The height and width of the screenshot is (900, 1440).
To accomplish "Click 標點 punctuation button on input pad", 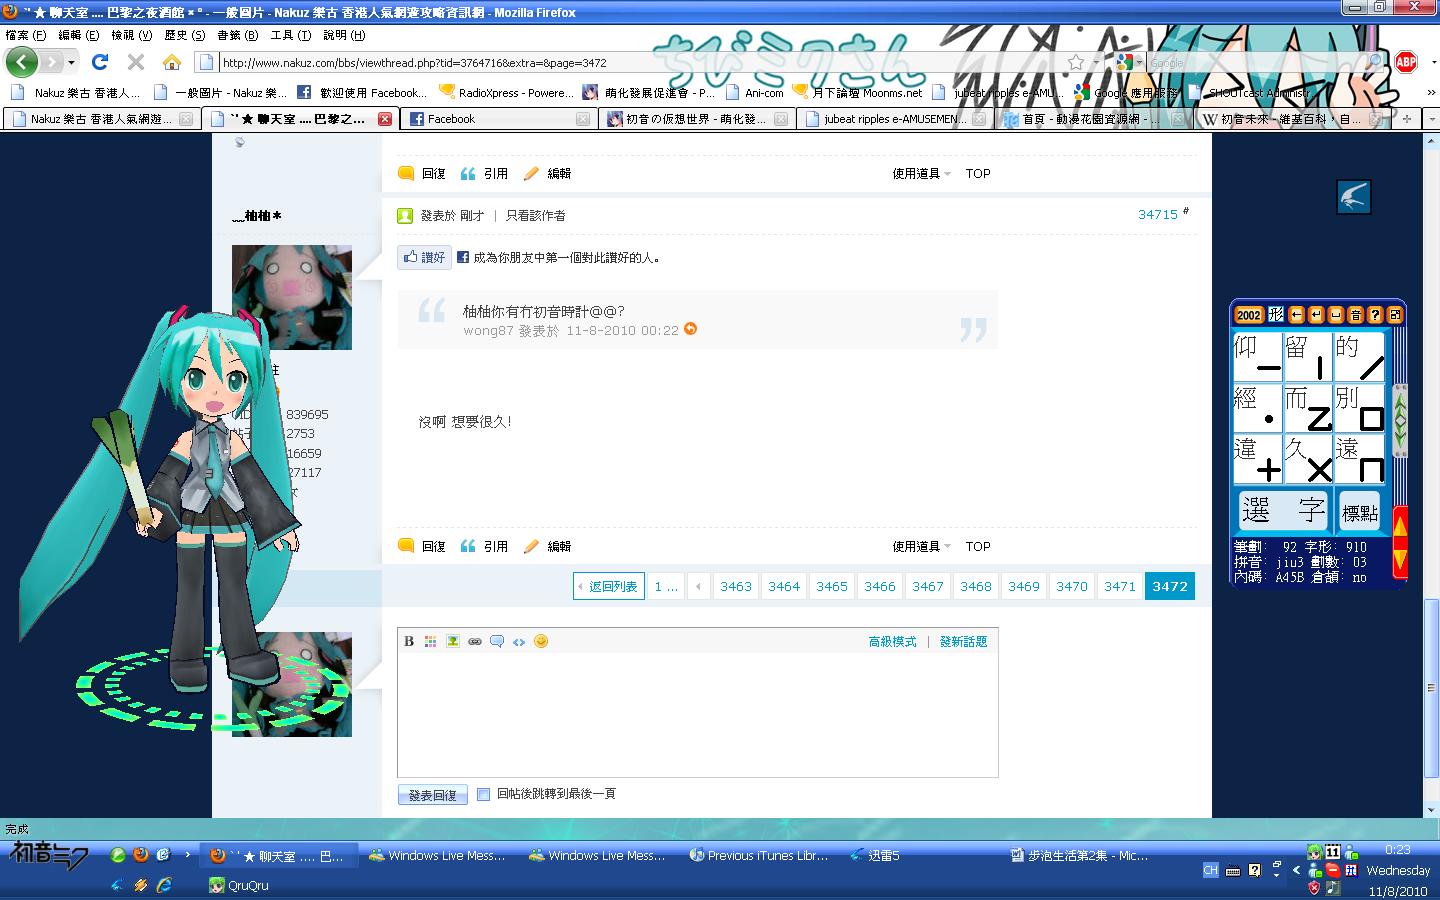I will tap(1360, 511).
